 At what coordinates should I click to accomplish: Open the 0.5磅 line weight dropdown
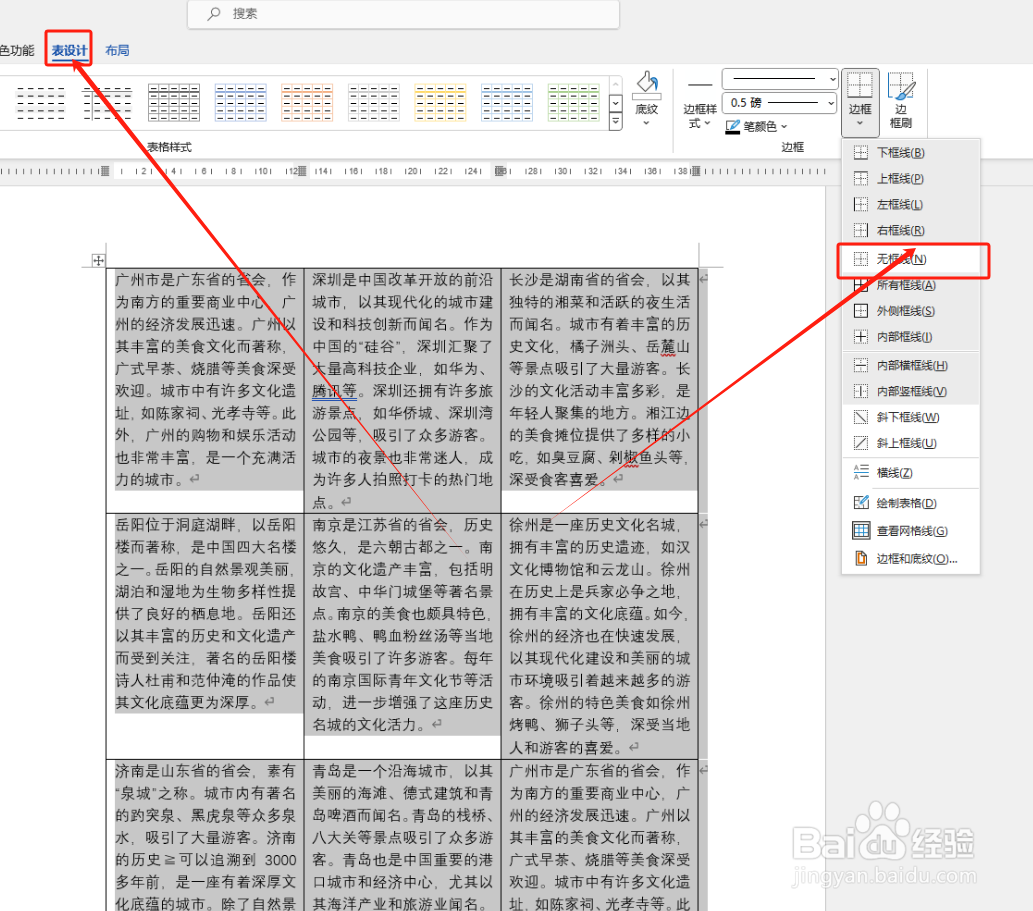833,103
